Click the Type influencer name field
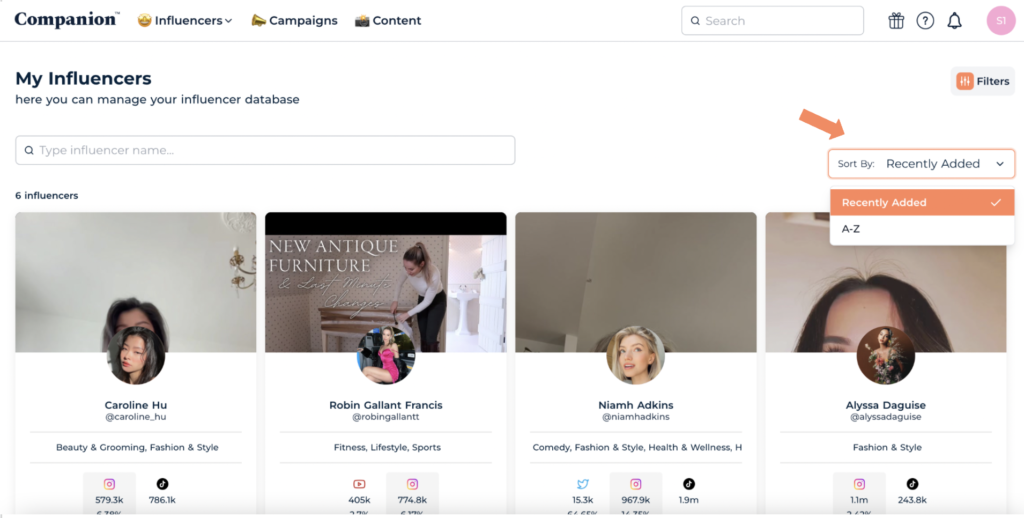Image resolution: width=1024 pixels, height=518 pixels. click(x=265, y=150)
